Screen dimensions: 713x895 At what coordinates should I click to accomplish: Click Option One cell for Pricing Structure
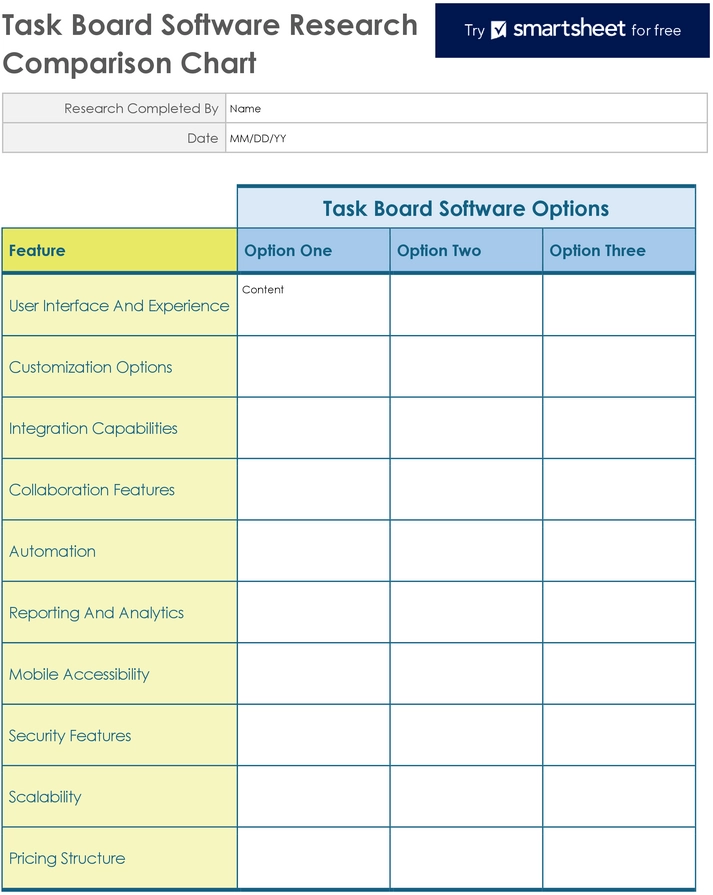click(x=314, y=858)
